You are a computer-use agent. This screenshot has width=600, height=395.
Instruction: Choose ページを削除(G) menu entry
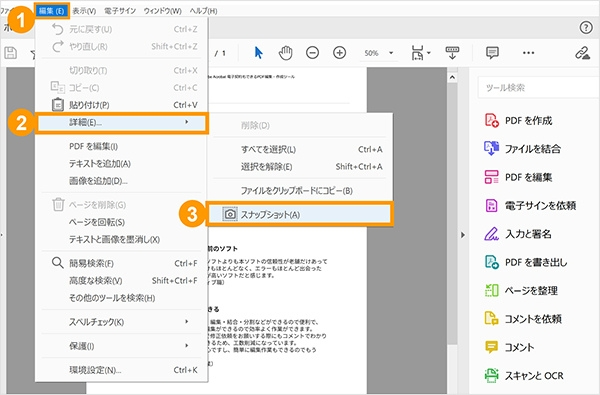[x=122, y=205]
